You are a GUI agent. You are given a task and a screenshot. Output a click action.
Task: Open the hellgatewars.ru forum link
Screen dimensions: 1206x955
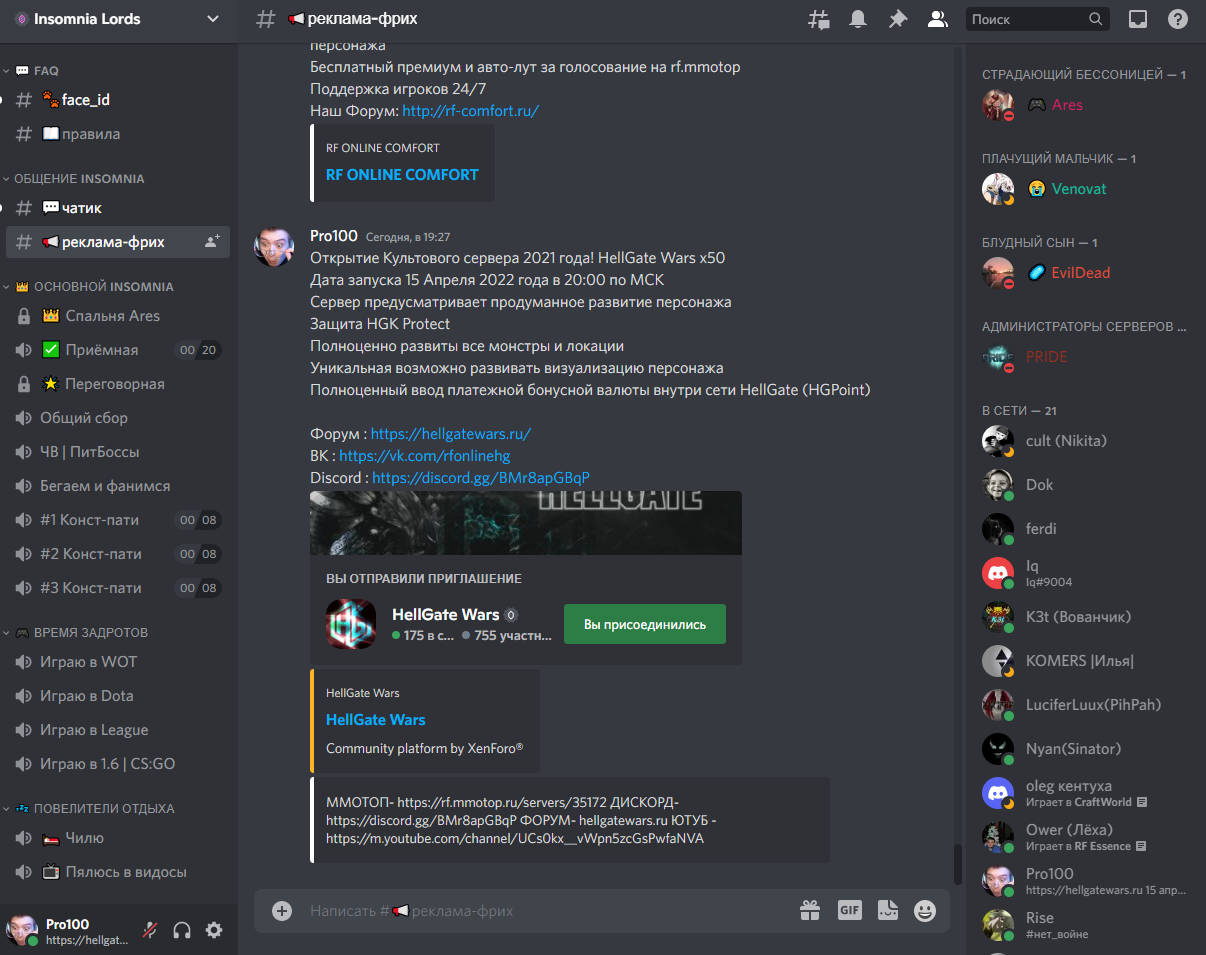point(450,434)
